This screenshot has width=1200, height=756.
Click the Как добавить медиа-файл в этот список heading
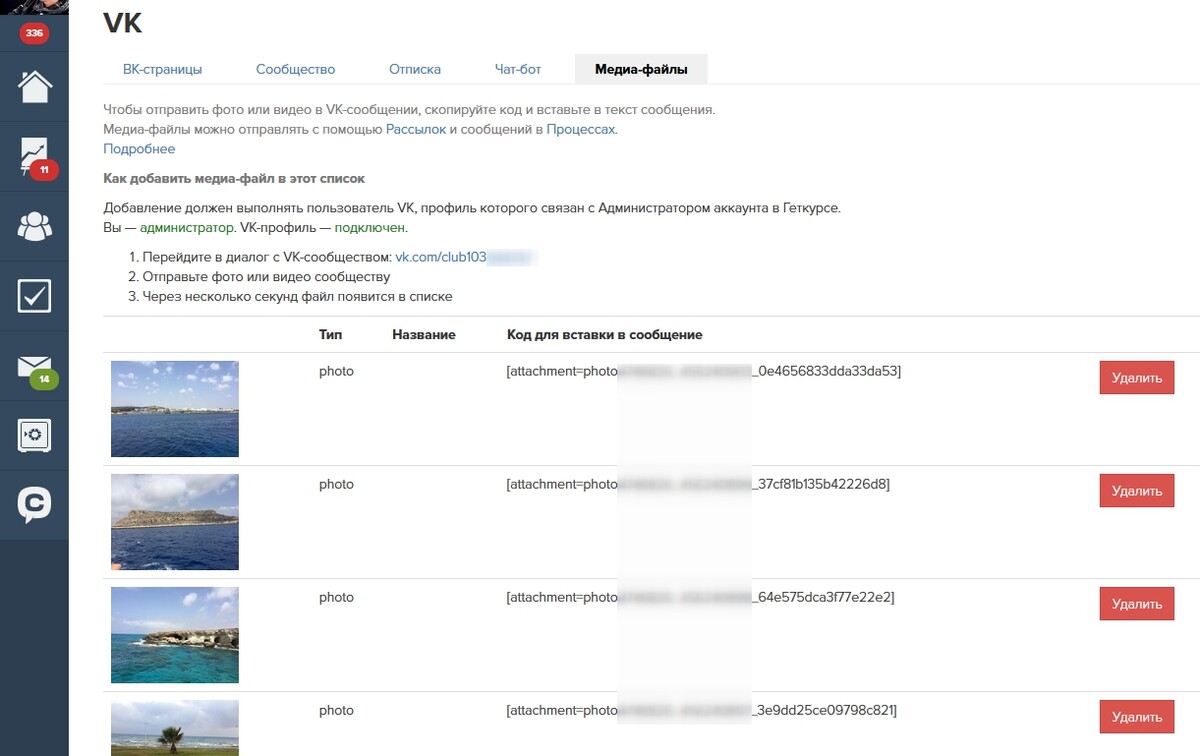(x=234, y=179)
